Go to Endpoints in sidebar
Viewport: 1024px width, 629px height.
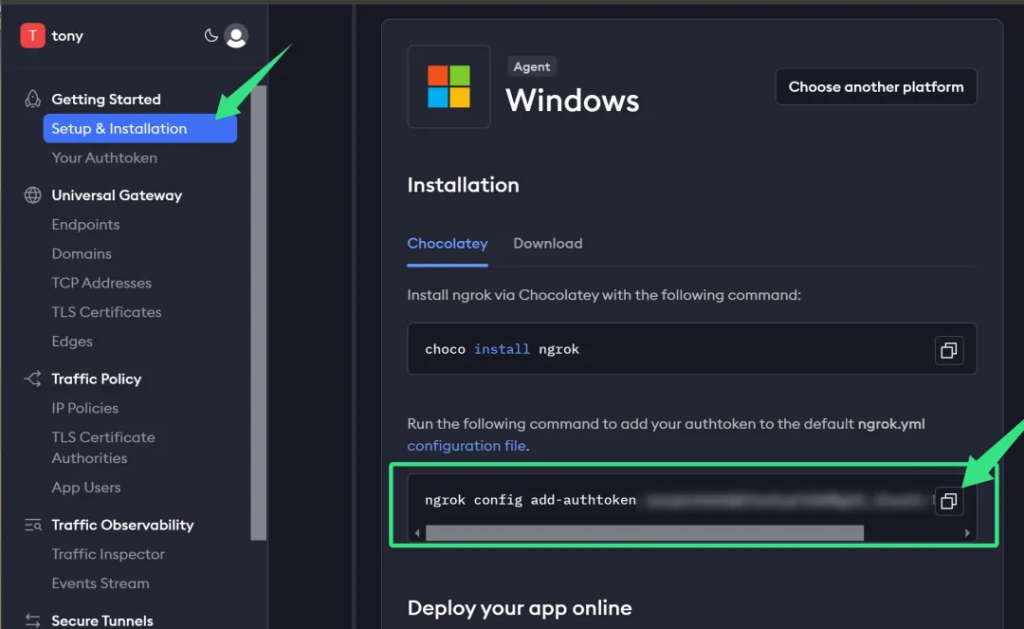(86, 224)
